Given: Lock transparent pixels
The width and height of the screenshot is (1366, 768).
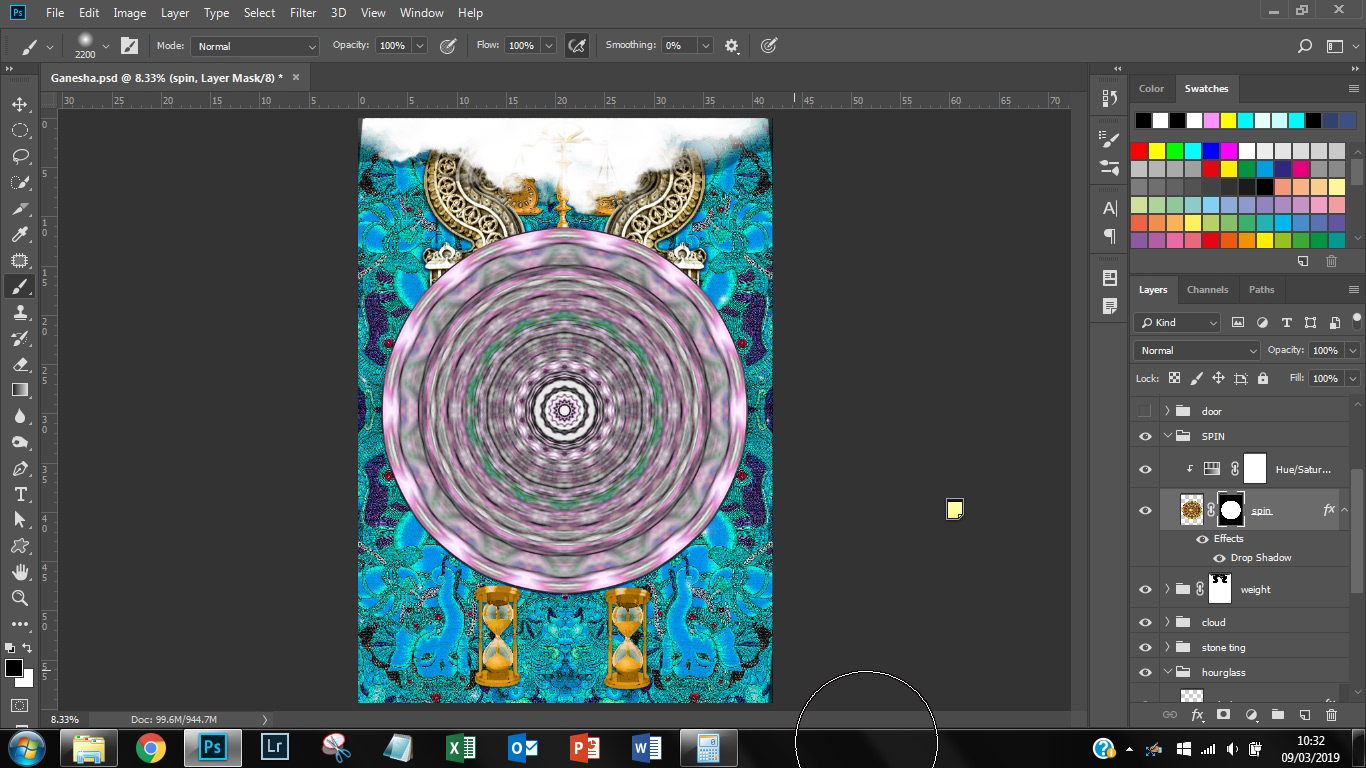Looking at the screenshot, I should tap(1174, 378).
